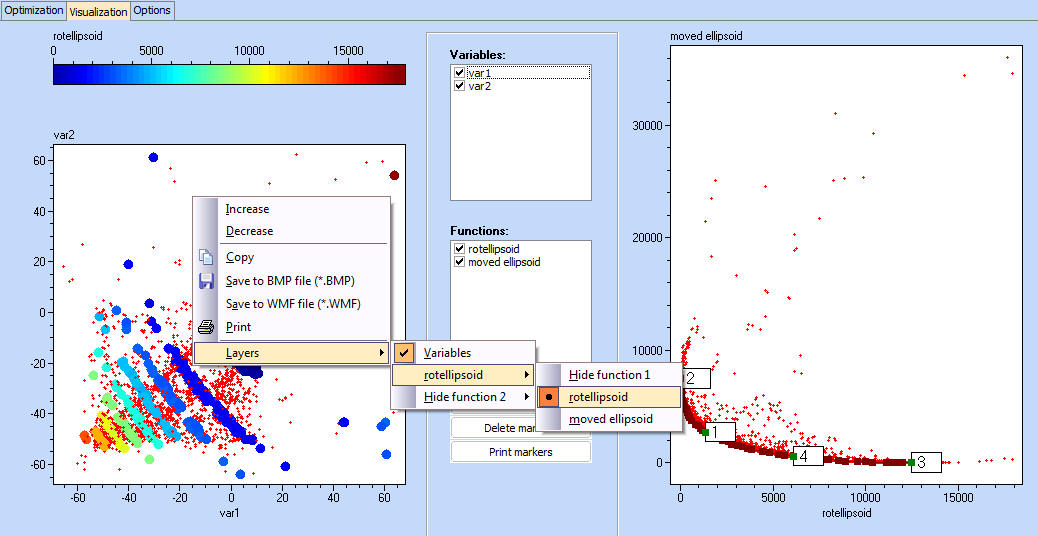Viewport: 1038px width, 536px height.
Task: Click the green marker point labeled 1
Action: 705,432
